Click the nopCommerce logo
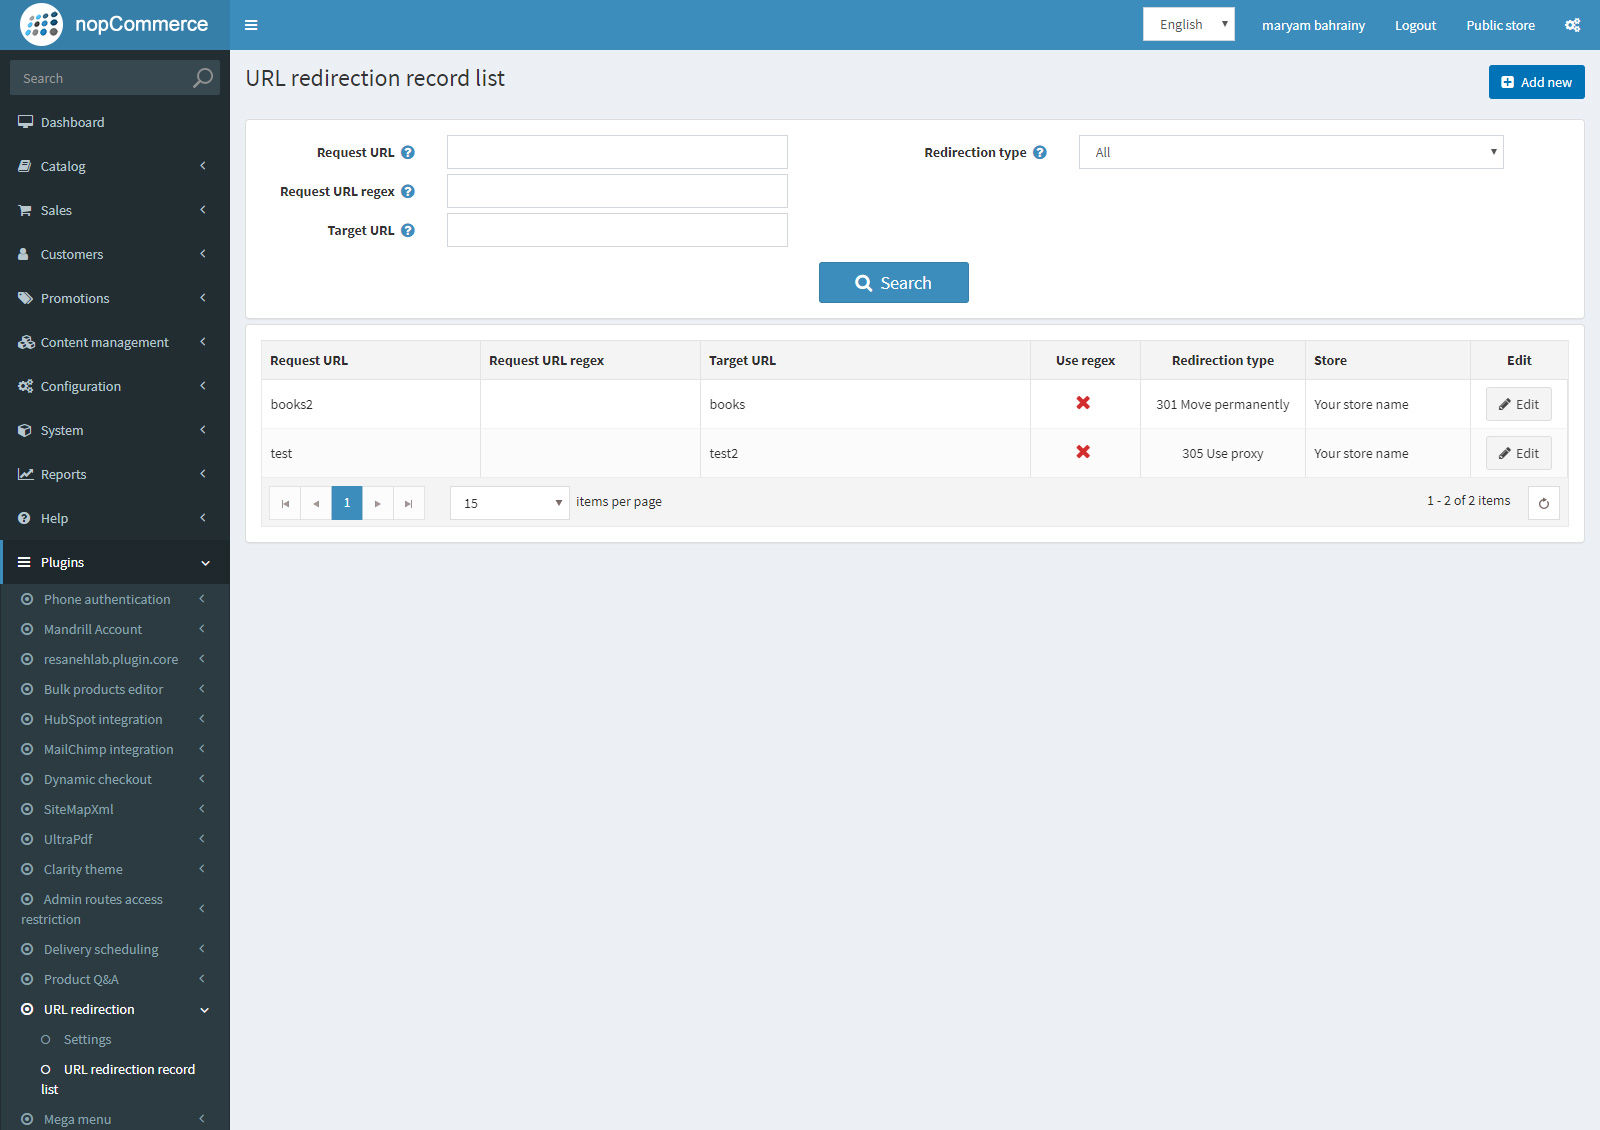The height and width of the screenshot is (1130, 1600). click(x=115, y=25)
